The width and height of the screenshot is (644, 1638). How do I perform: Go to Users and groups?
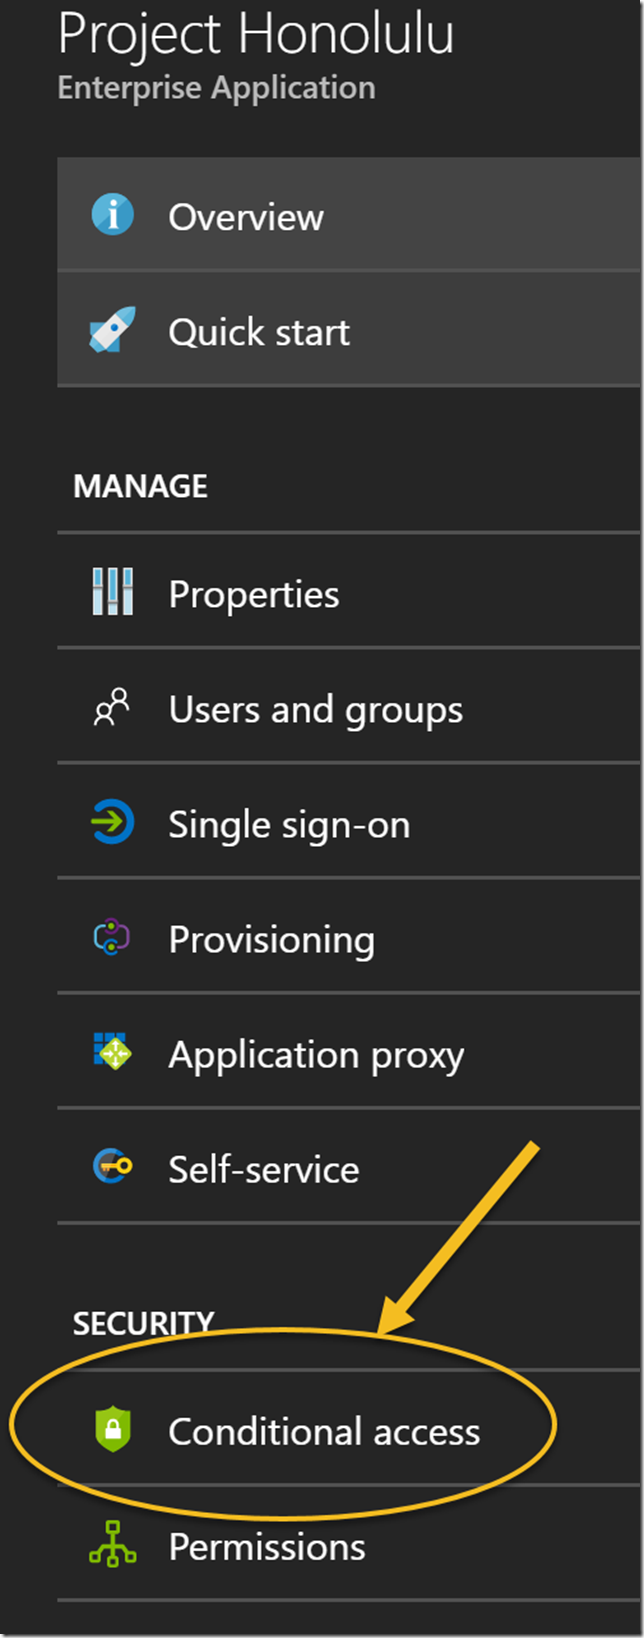coord(315,710)
